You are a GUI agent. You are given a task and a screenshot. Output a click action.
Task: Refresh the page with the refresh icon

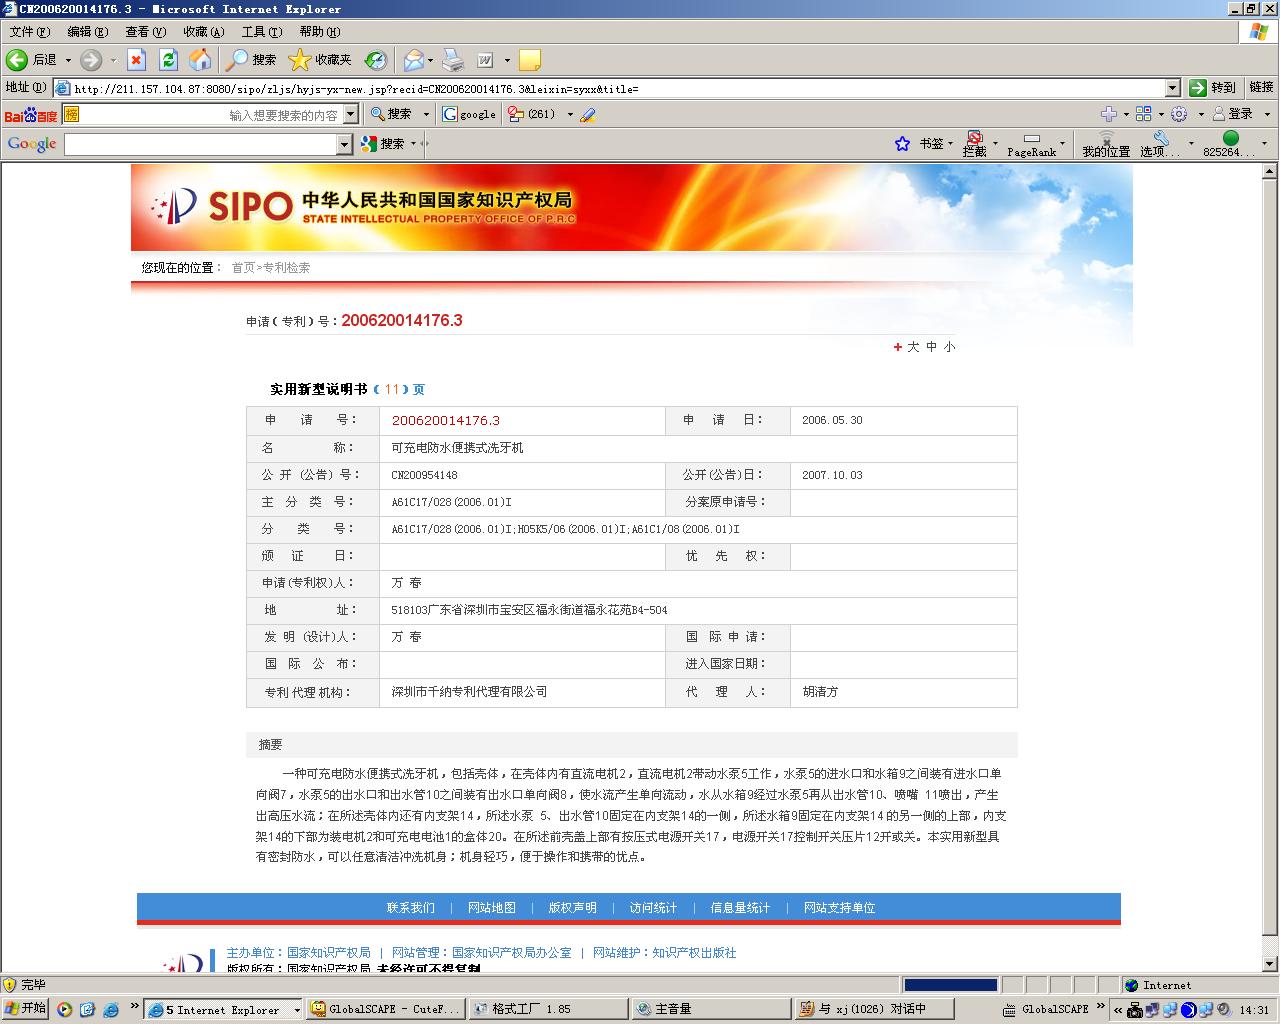(x=168, y=60)
